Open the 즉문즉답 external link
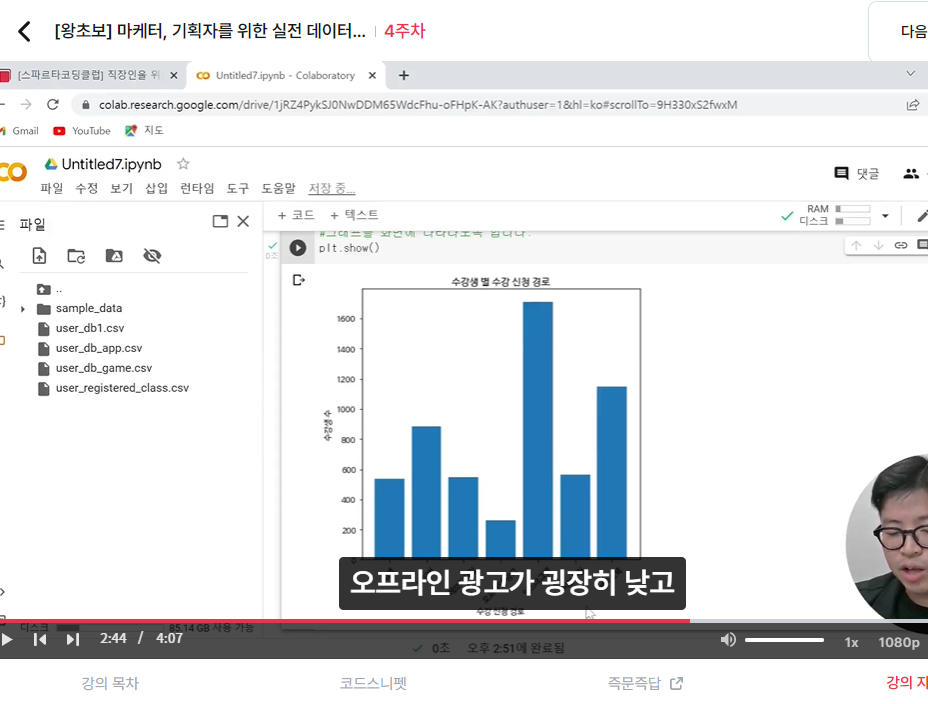 point(645,683)
